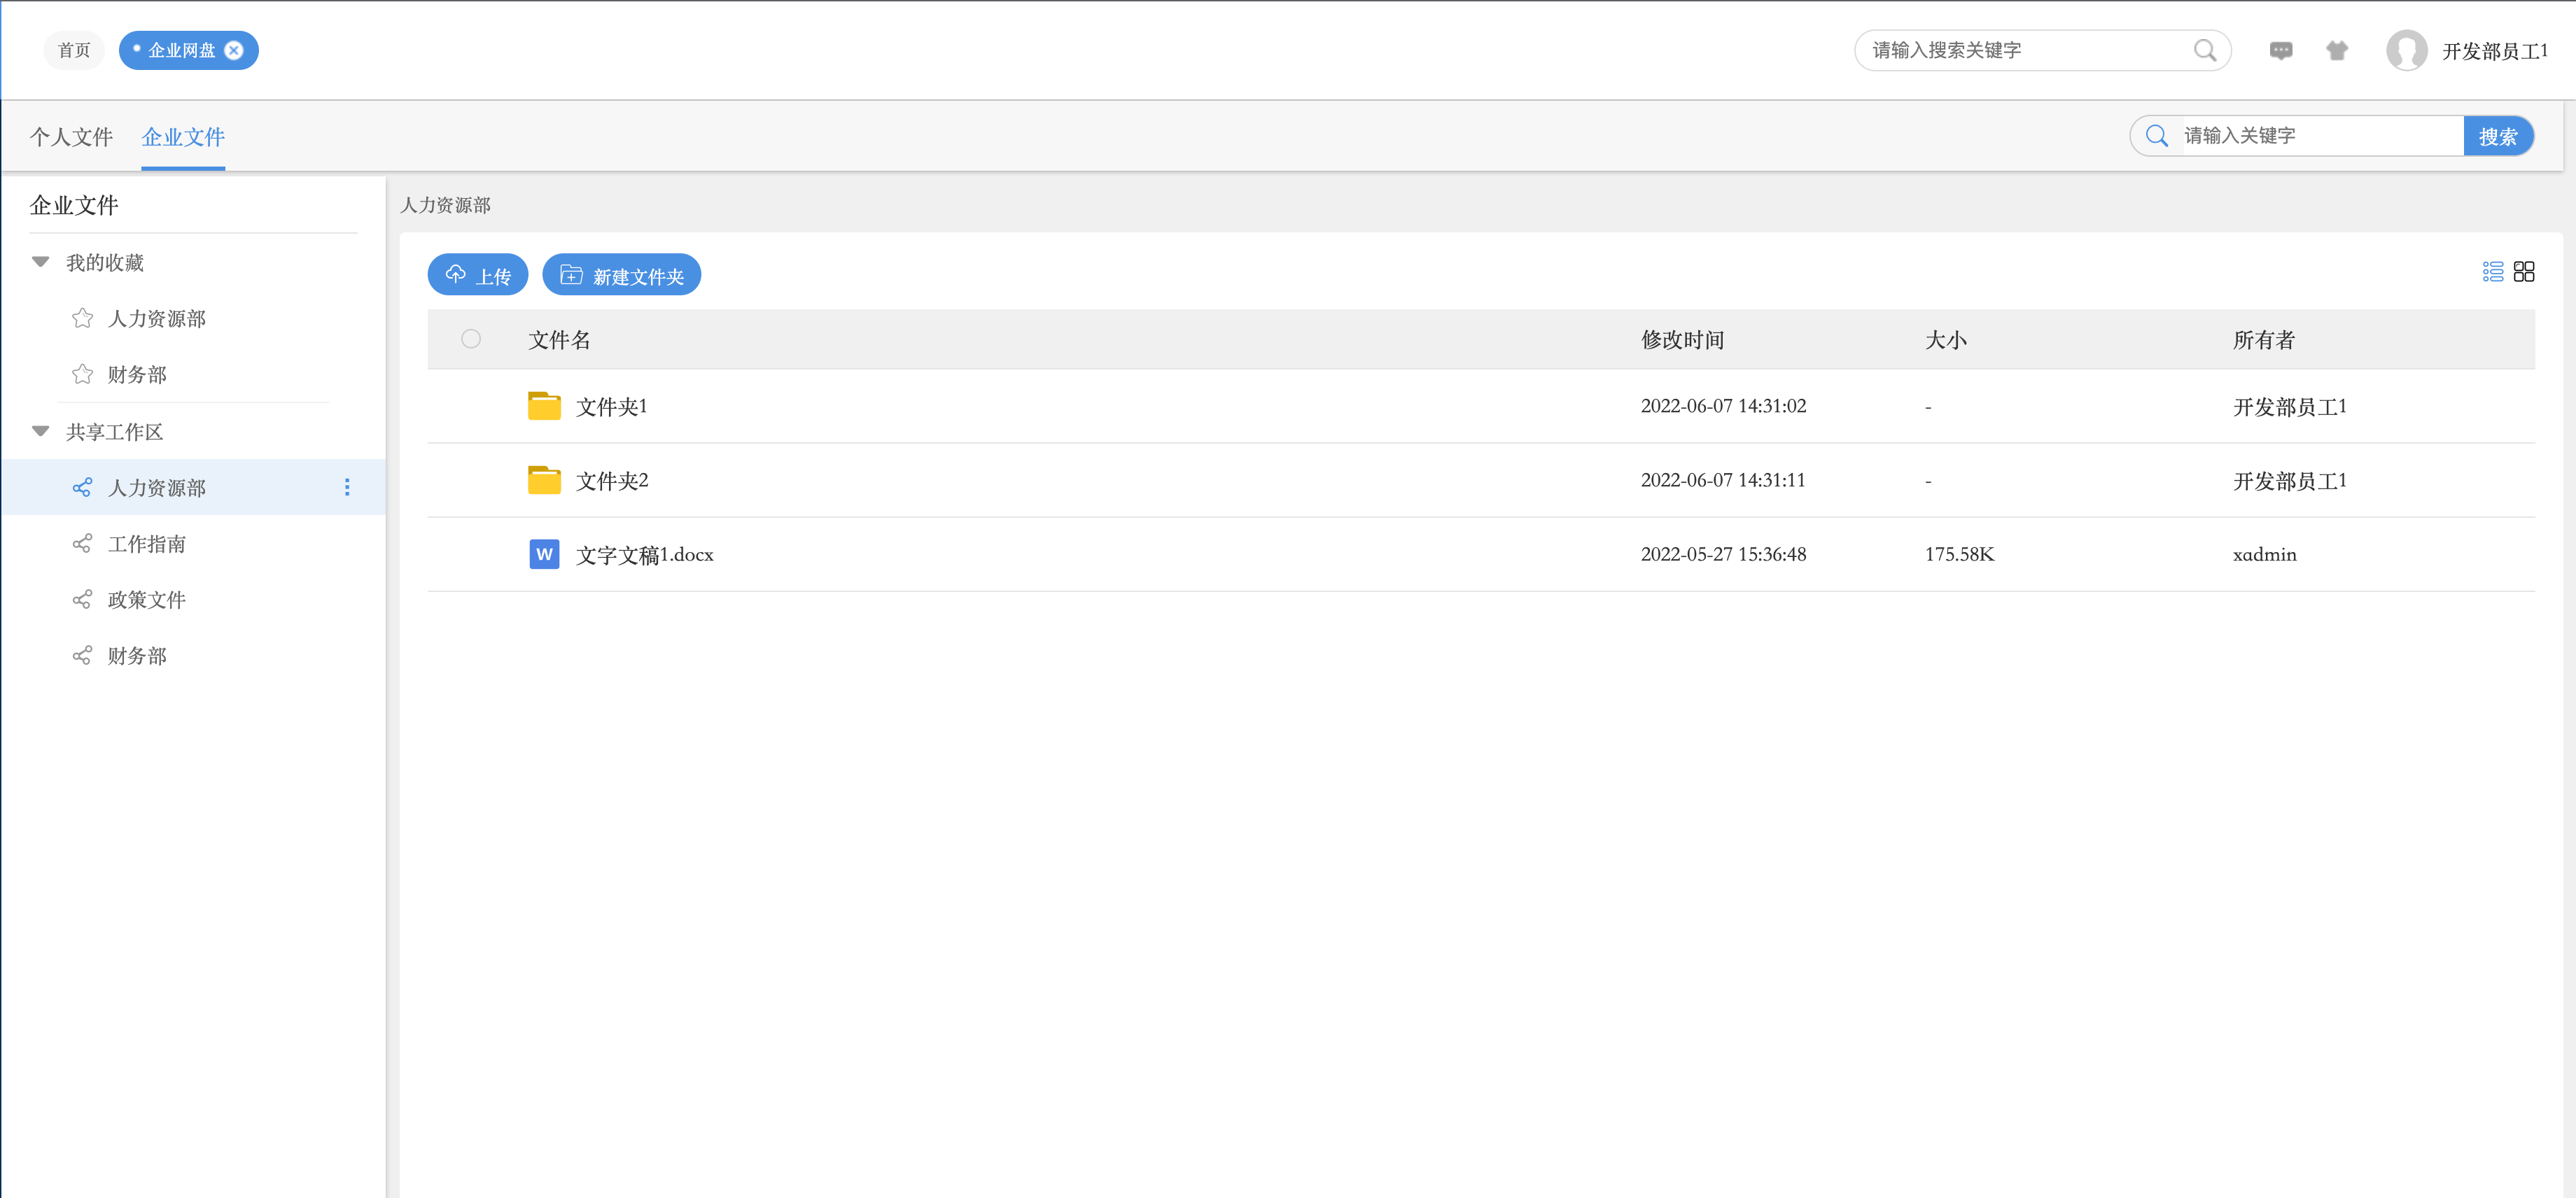Switch to grid view layout

[x=2523, y=272]
